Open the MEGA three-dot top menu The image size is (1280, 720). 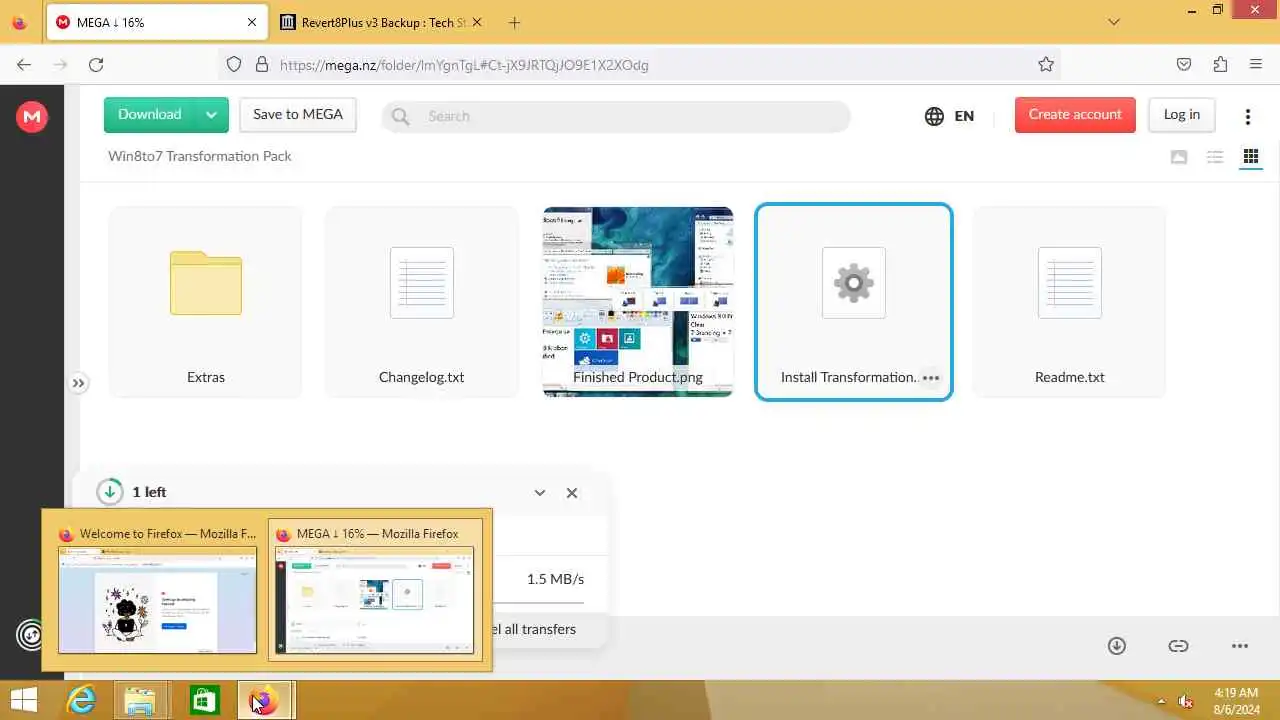[x=1247, y=117]
